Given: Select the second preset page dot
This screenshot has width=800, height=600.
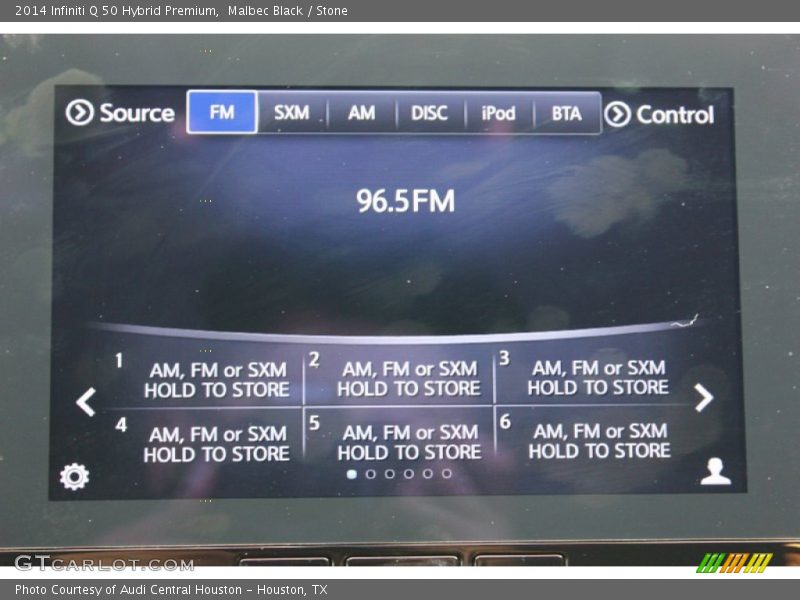Looking at the screenshot, I should tap(370, 474).
